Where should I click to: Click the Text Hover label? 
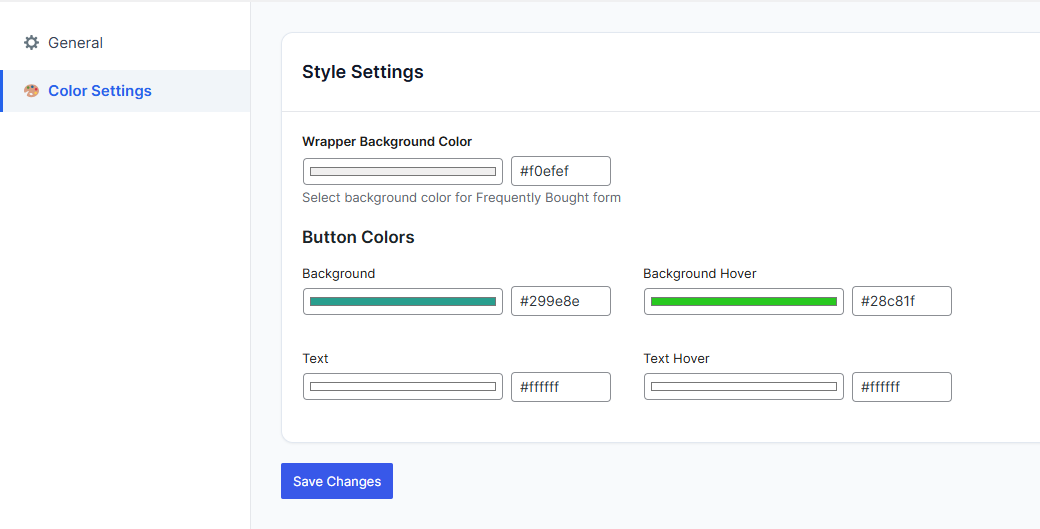676,358
